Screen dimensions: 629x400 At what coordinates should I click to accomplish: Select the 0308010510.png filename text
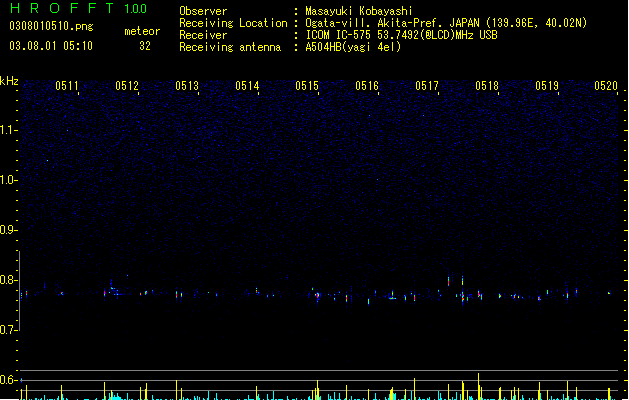click(51, 26)
